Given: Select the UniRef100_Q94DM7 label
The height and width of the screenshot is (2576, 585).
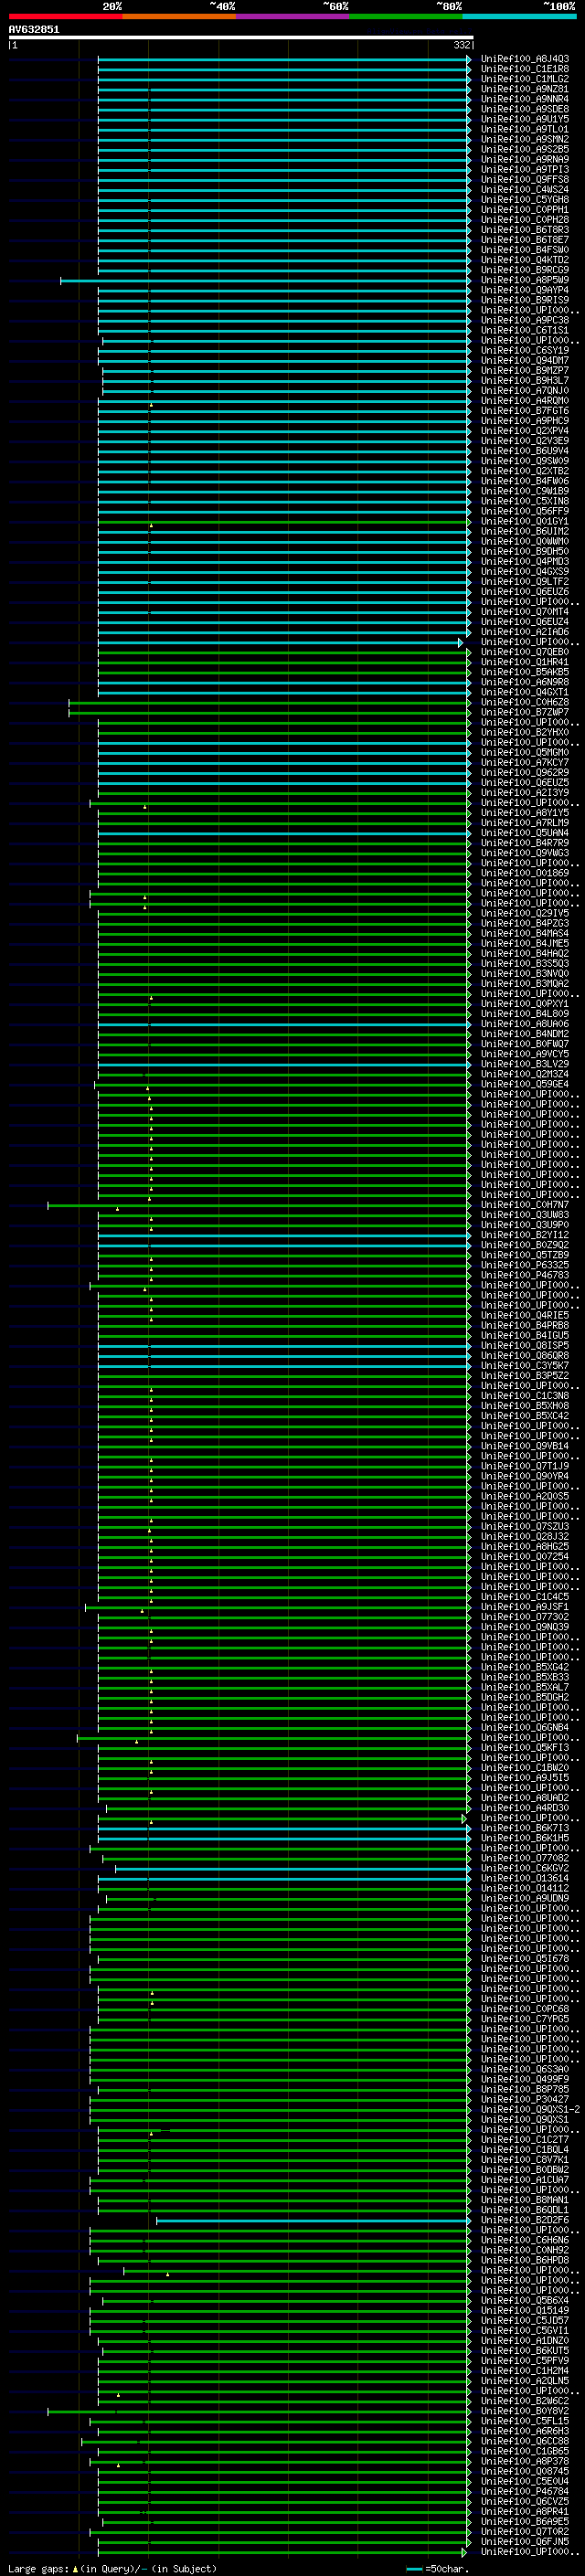Looking at the screenshot, I should click(x=525, y=361).
